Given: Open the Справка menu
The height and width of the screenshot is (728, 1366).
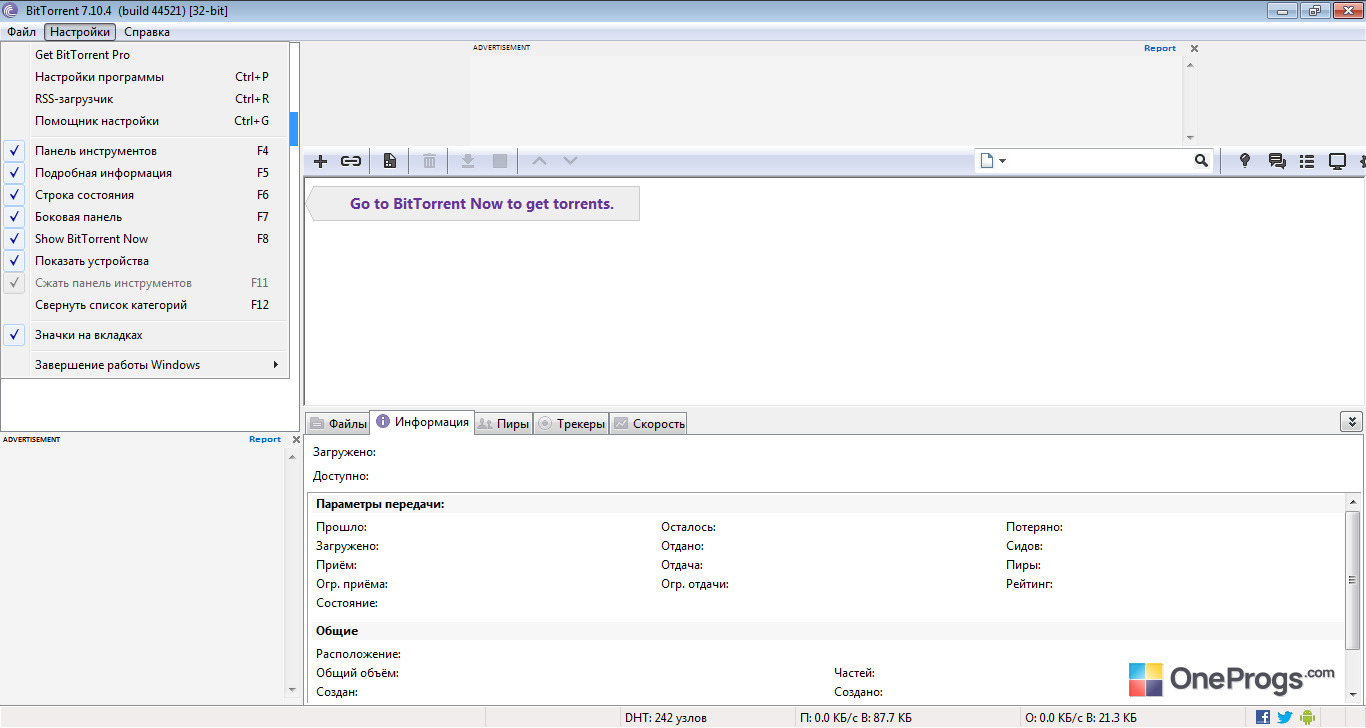Looking at the screenshot, I should [x=147, y=32].
